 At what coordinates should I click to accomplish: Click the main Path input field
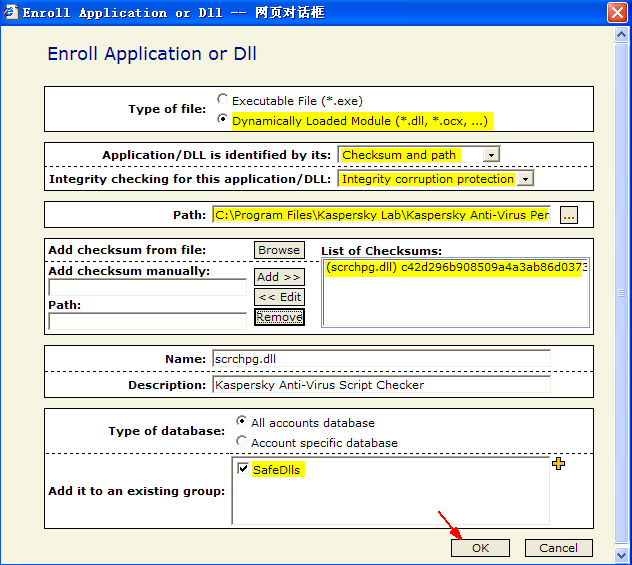pos(381,215)
